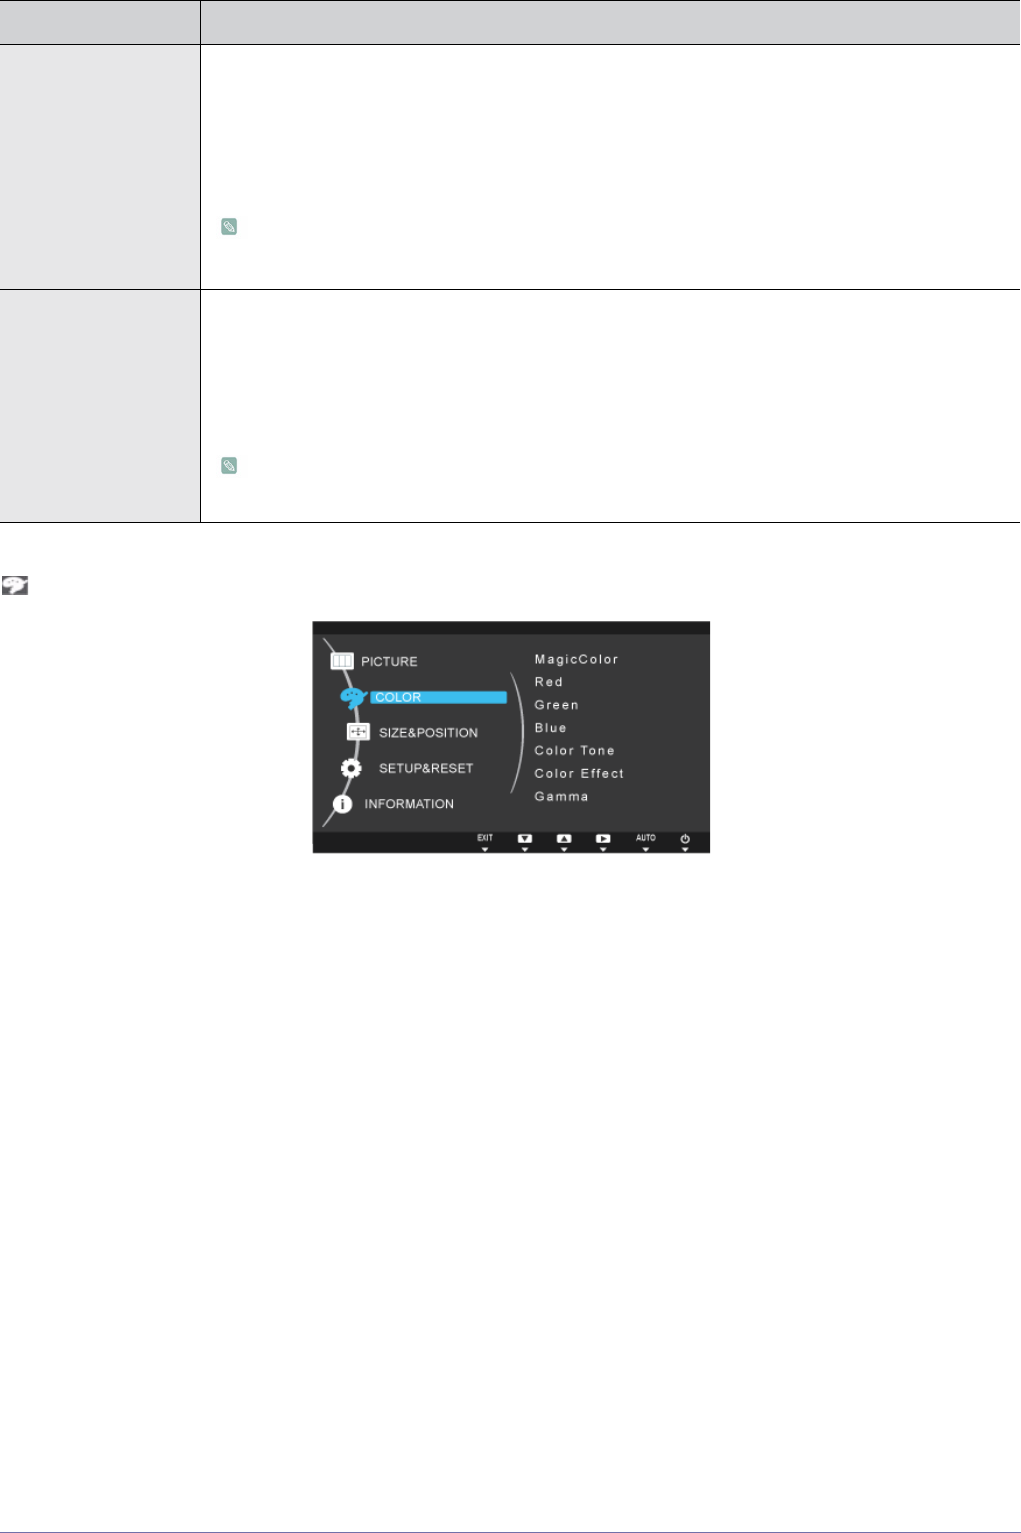1021x1533 pixels.
Task: Click the SETUP&RESET gear icon
Action: tap(351, 768)
